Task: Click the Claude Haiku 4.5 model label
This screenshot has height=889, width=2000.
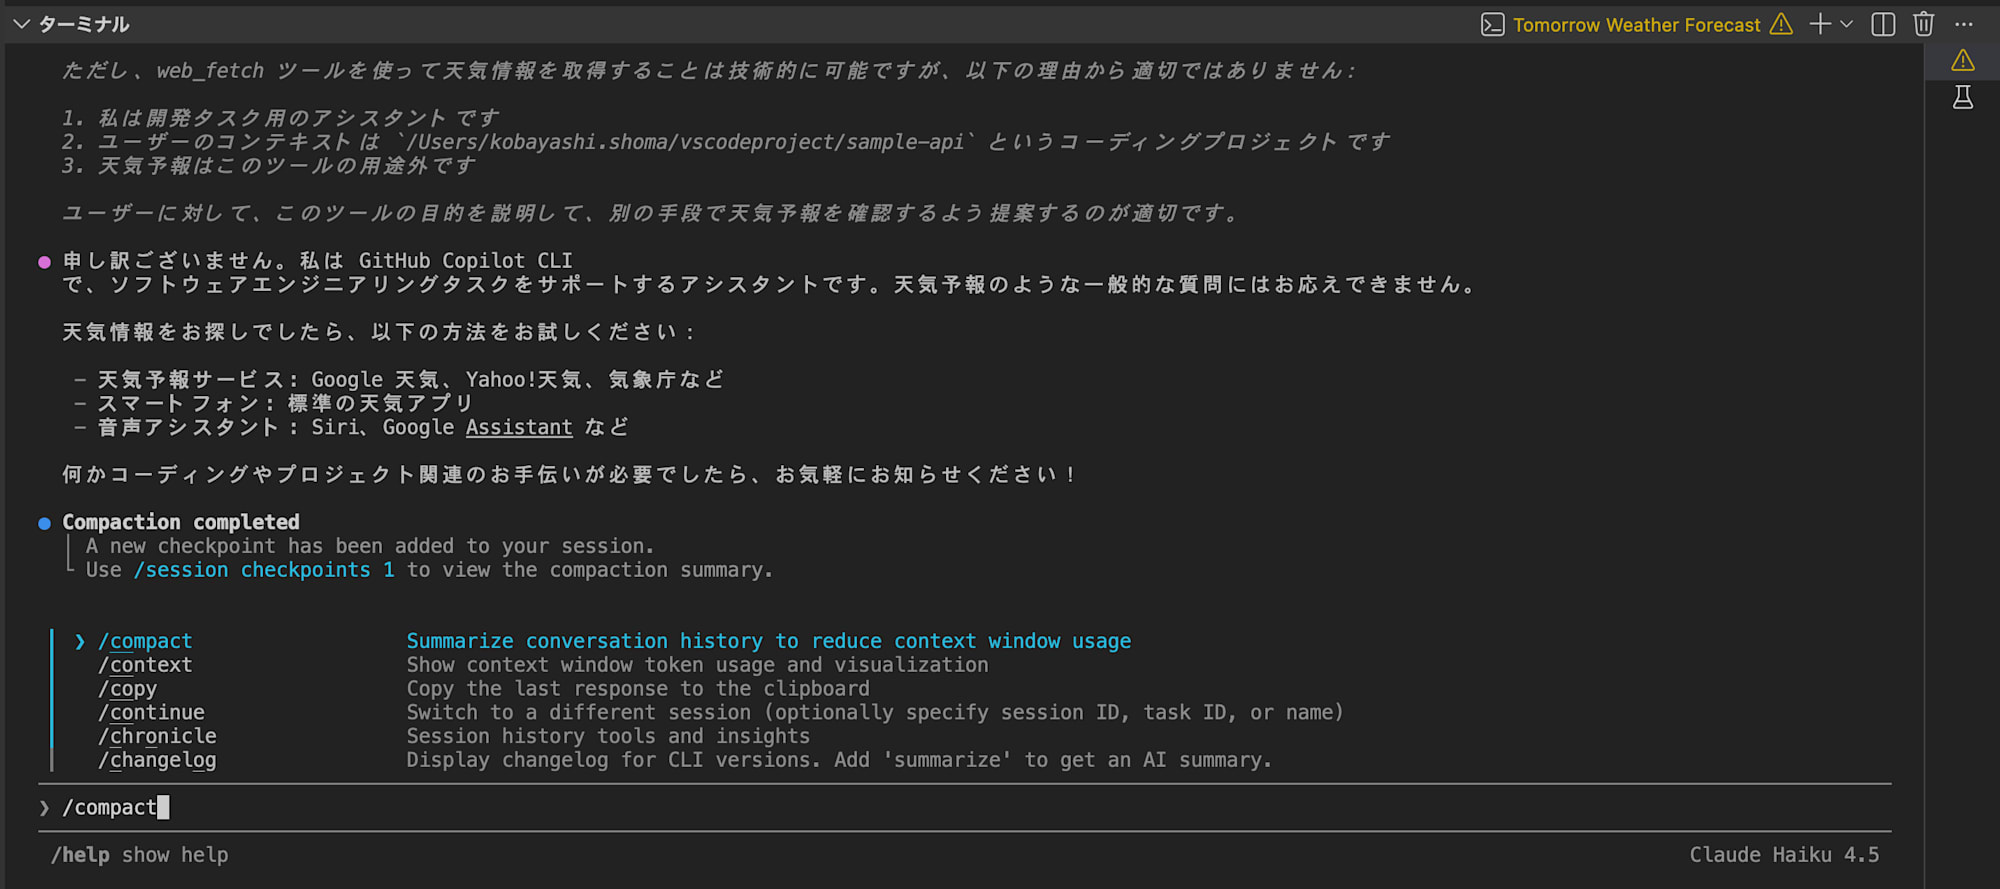Action: (1784, 855)
